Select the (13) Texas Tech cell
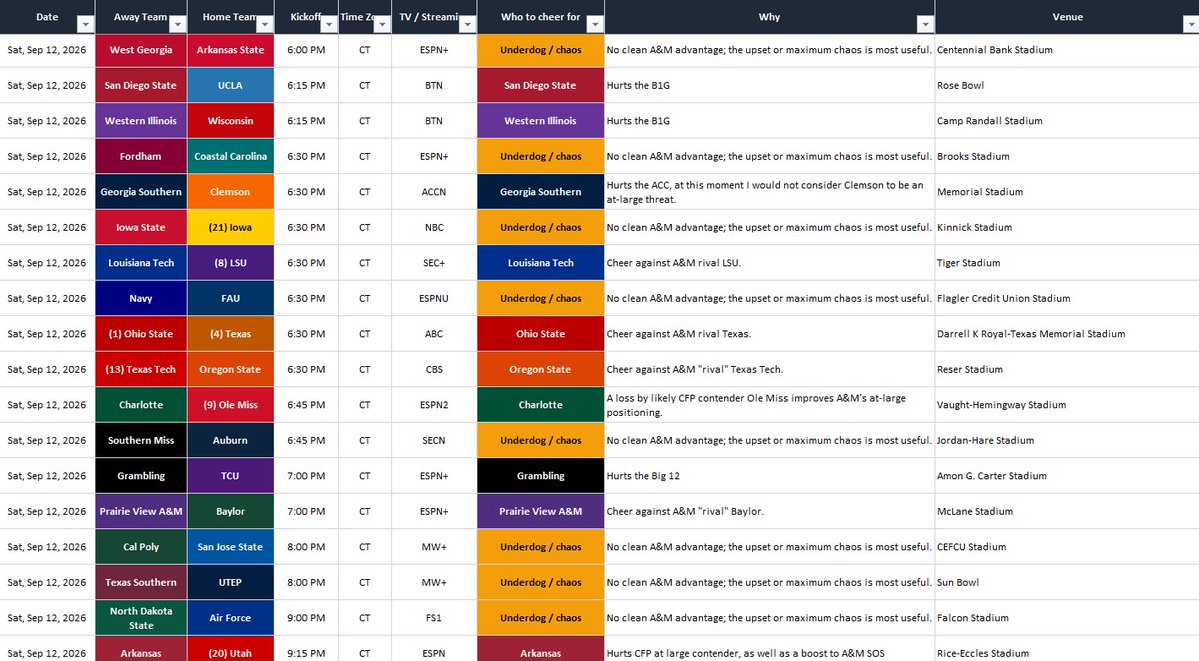This screenshot has height=661, width=1199. coord(141,370)
